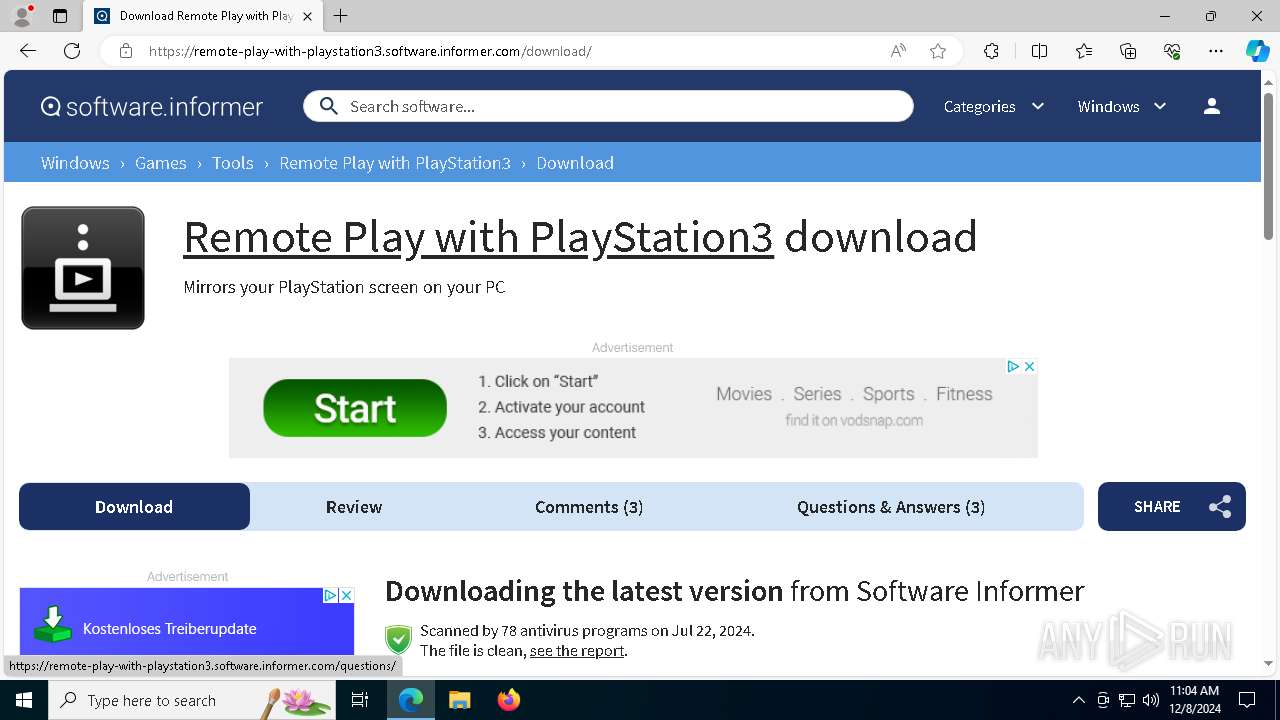Open Browser essentials heart icon
The height and width of the screenshot is (720, 1280).
point(1172,51)
